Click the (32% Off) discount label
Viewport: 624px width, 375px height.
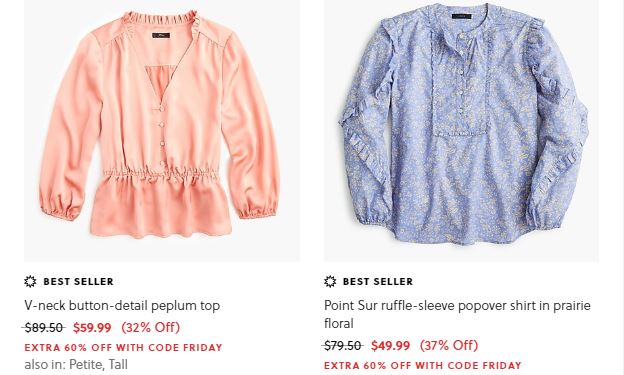point(151,327)
